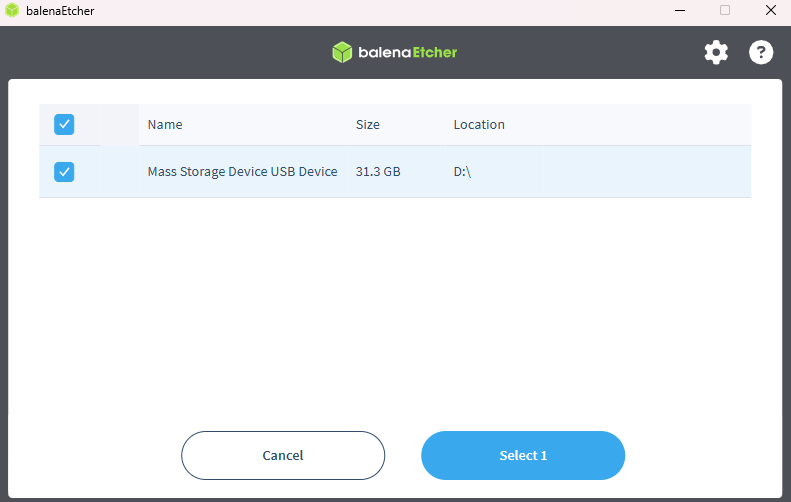Viewport: 791px width, 502px height.
Task: Click the D:\ location cell
Action: coord(462,172)
